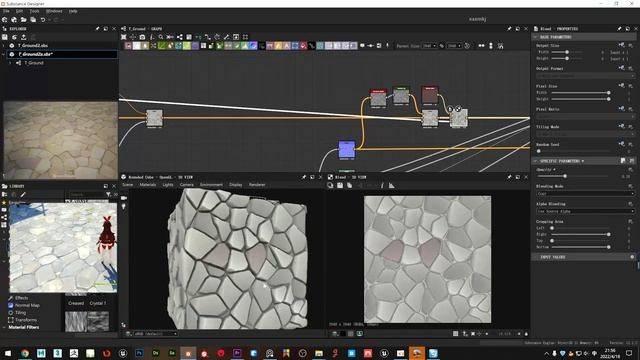This screenshot has width=640, height=360.
Task: Open the Tools menu
Action: [x=34, y=11]
